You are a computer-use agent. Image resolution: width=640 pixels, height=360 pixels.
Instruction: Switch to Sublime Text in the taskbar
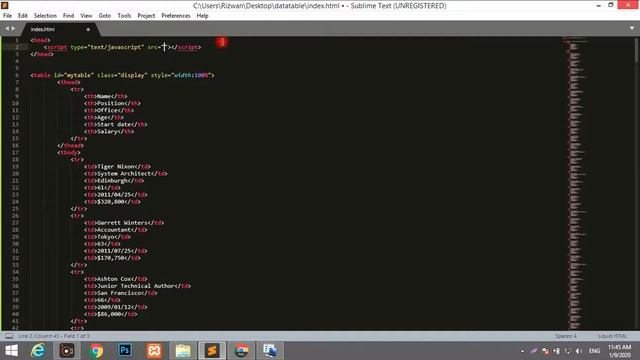(x=212, y=351)
